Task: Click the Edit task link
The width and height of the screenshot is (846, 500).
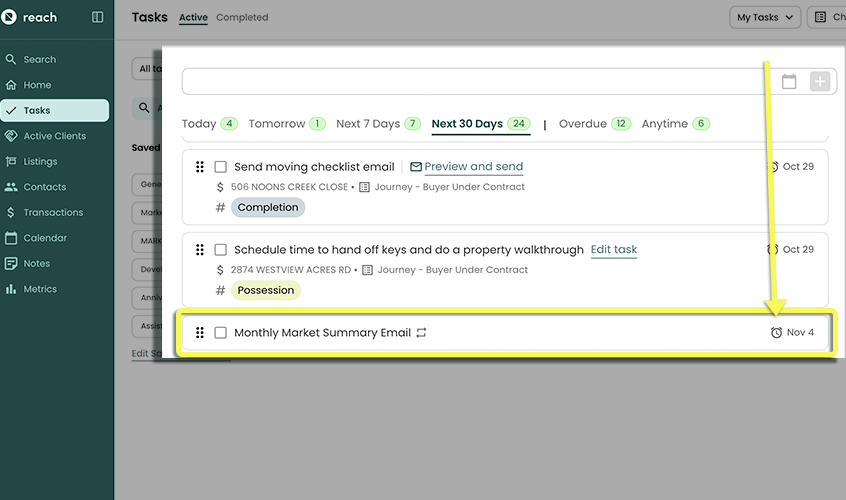Action: point(613,250)
